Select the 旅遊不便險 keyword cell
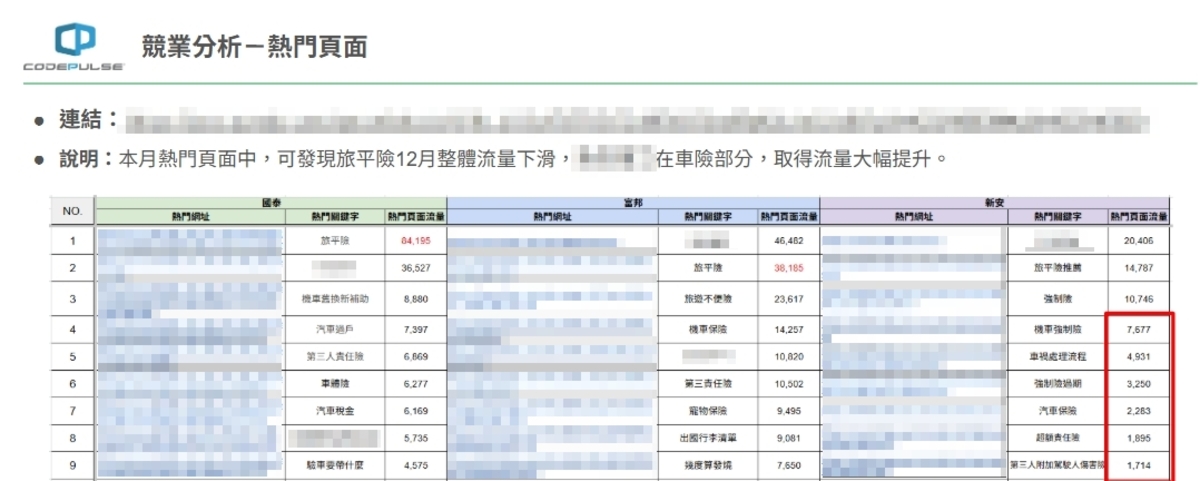The width and height of the screenshot is (1200, 481). click(708, 298)
